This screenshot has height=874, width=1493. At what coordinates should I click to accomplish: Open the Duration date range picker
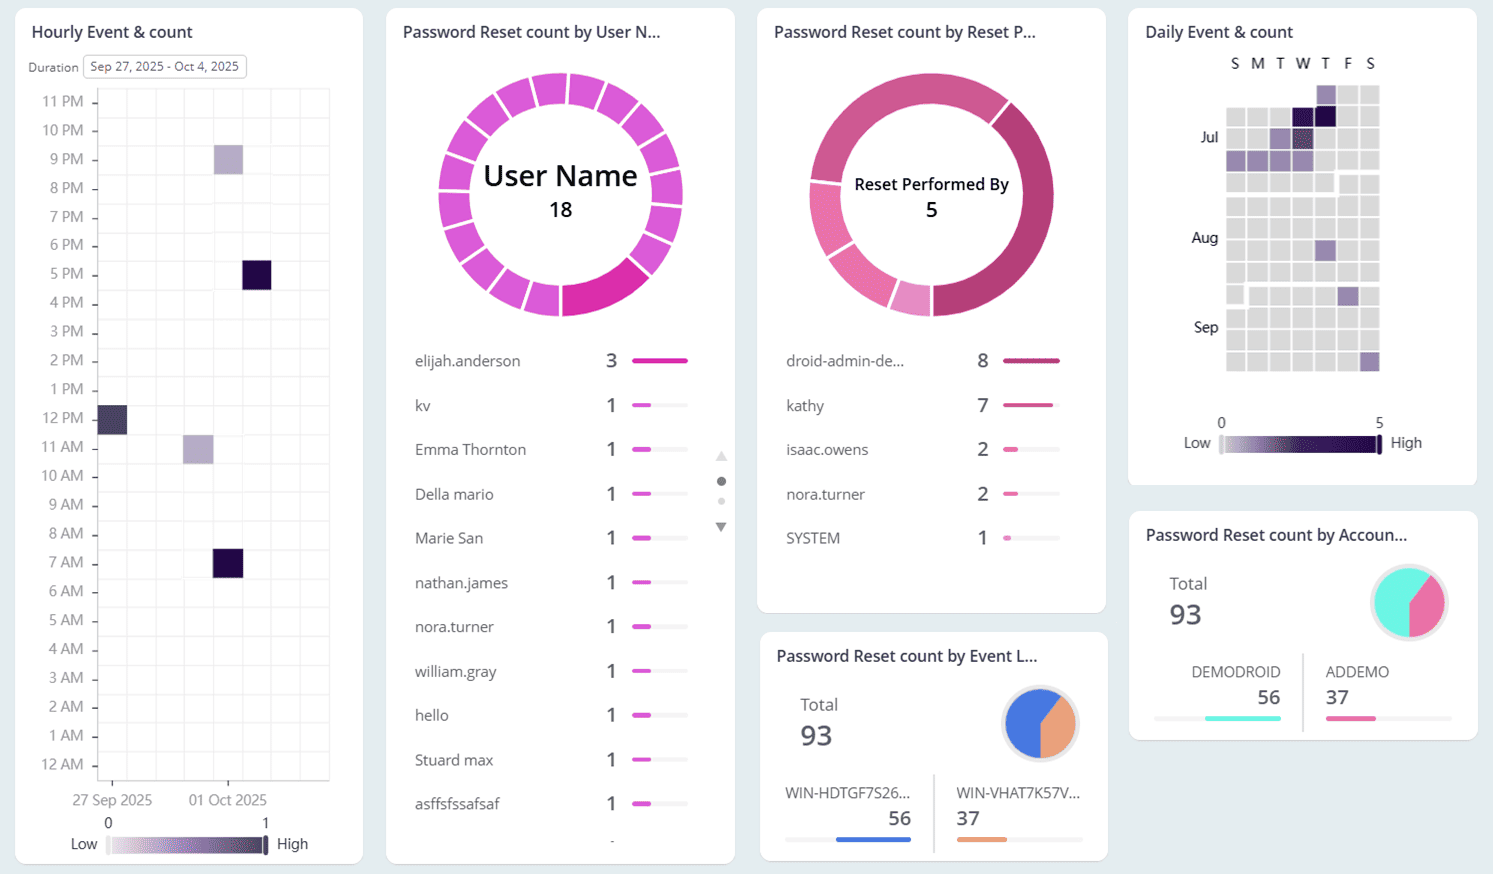164,66
